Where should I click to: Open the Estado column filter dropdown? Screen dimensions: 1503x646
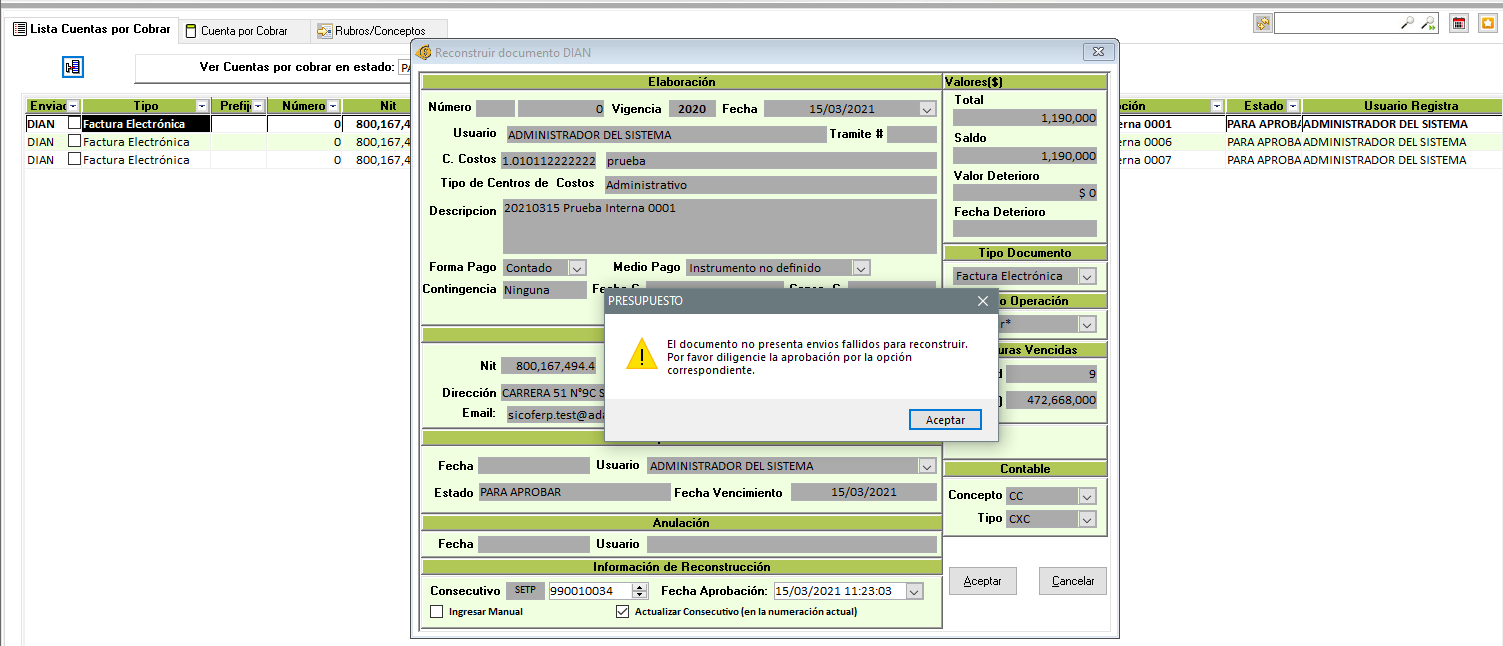click(x=1292, y=106)
